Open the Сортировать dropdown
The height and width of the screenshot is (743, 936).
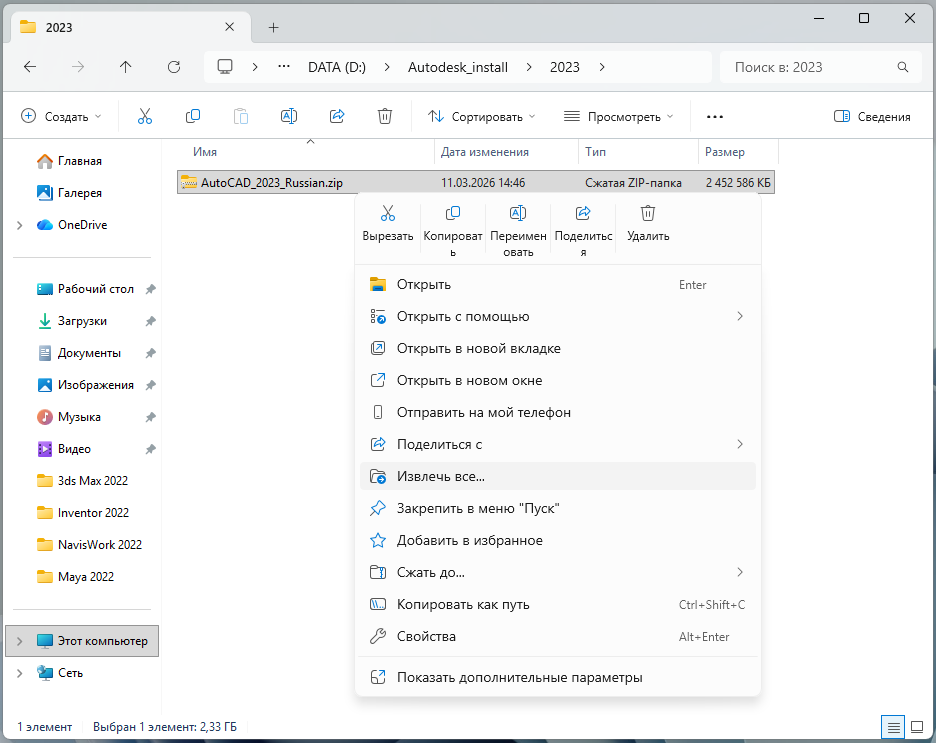481,116
